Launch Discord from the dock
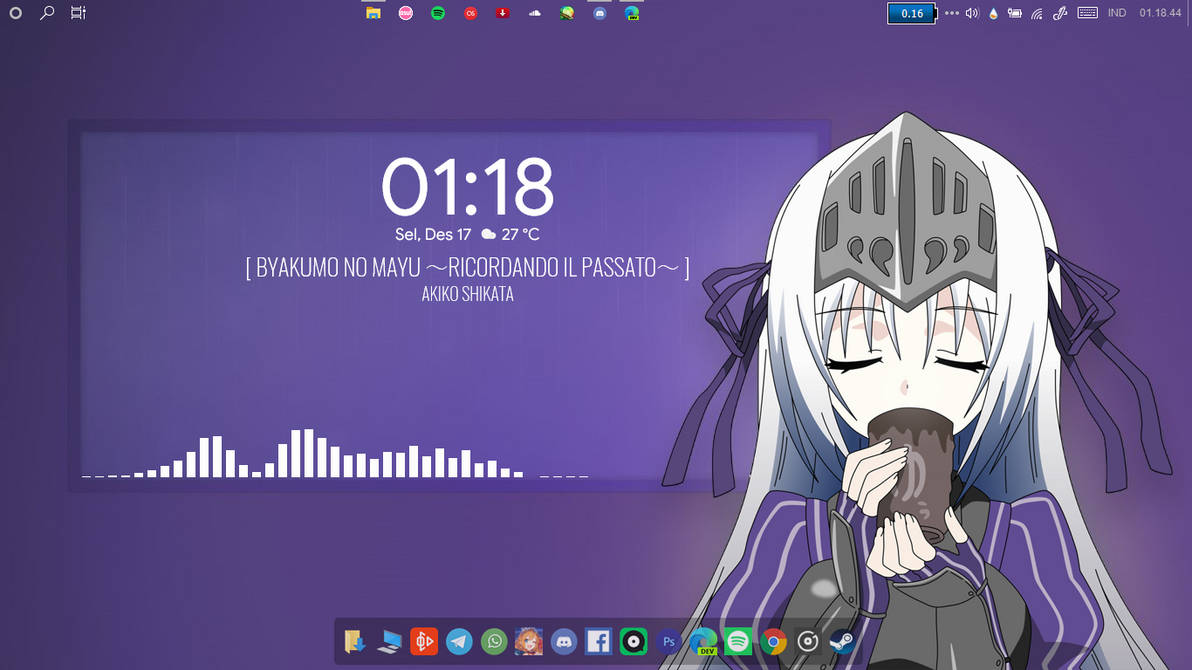This screenshot has width=1192, height=670. coord(564,642)
